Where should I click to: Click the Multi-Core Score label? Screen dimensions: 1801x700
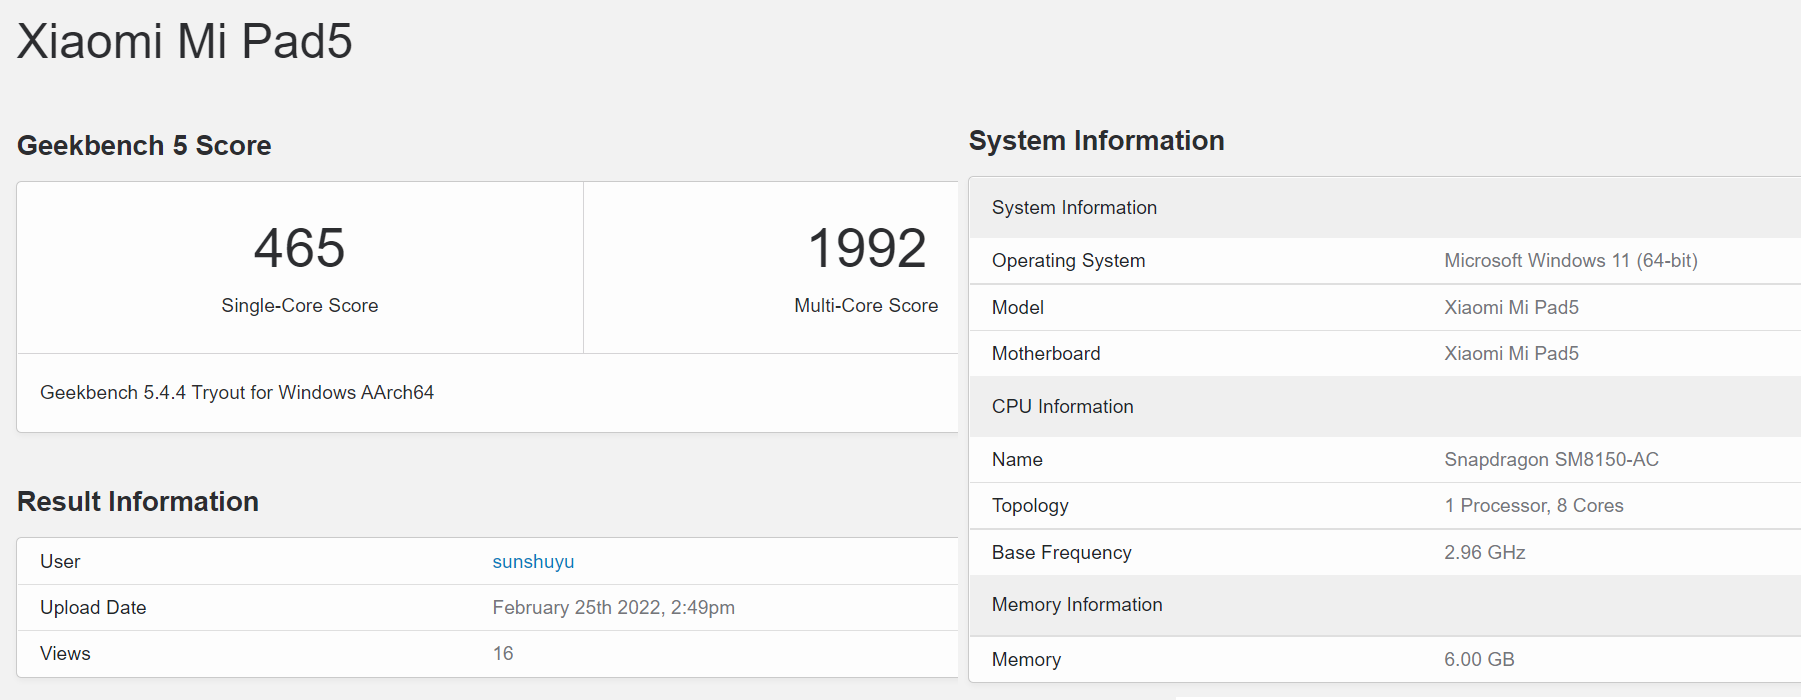pos(866,306)
